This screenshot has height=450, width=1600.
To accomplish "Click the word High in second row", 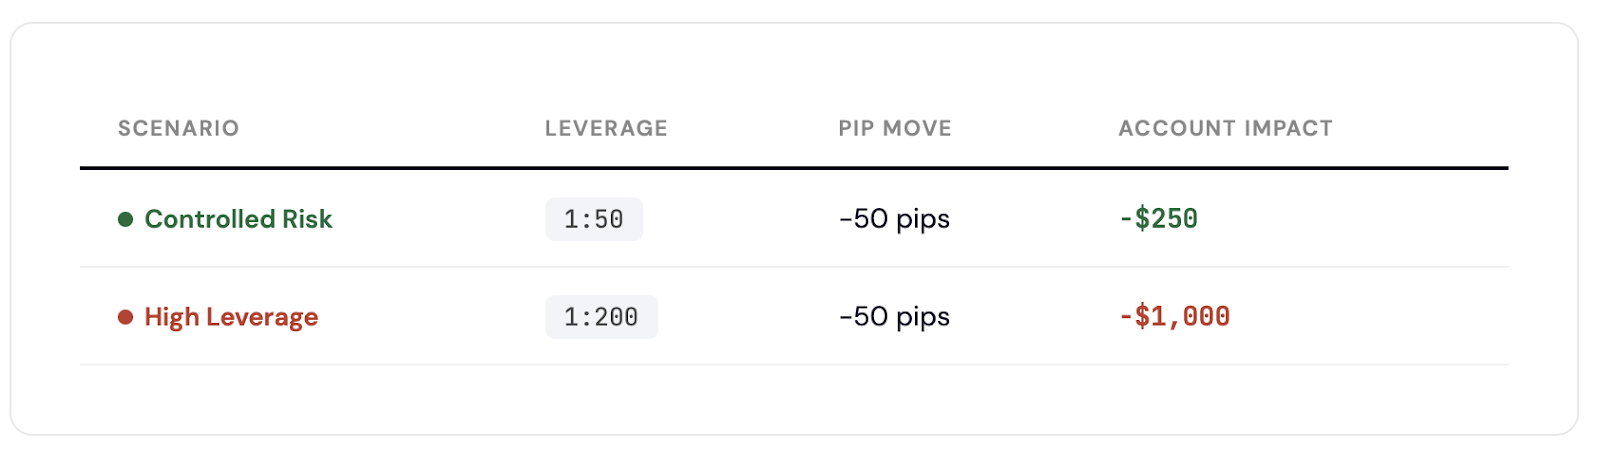I will click(172, 318).
